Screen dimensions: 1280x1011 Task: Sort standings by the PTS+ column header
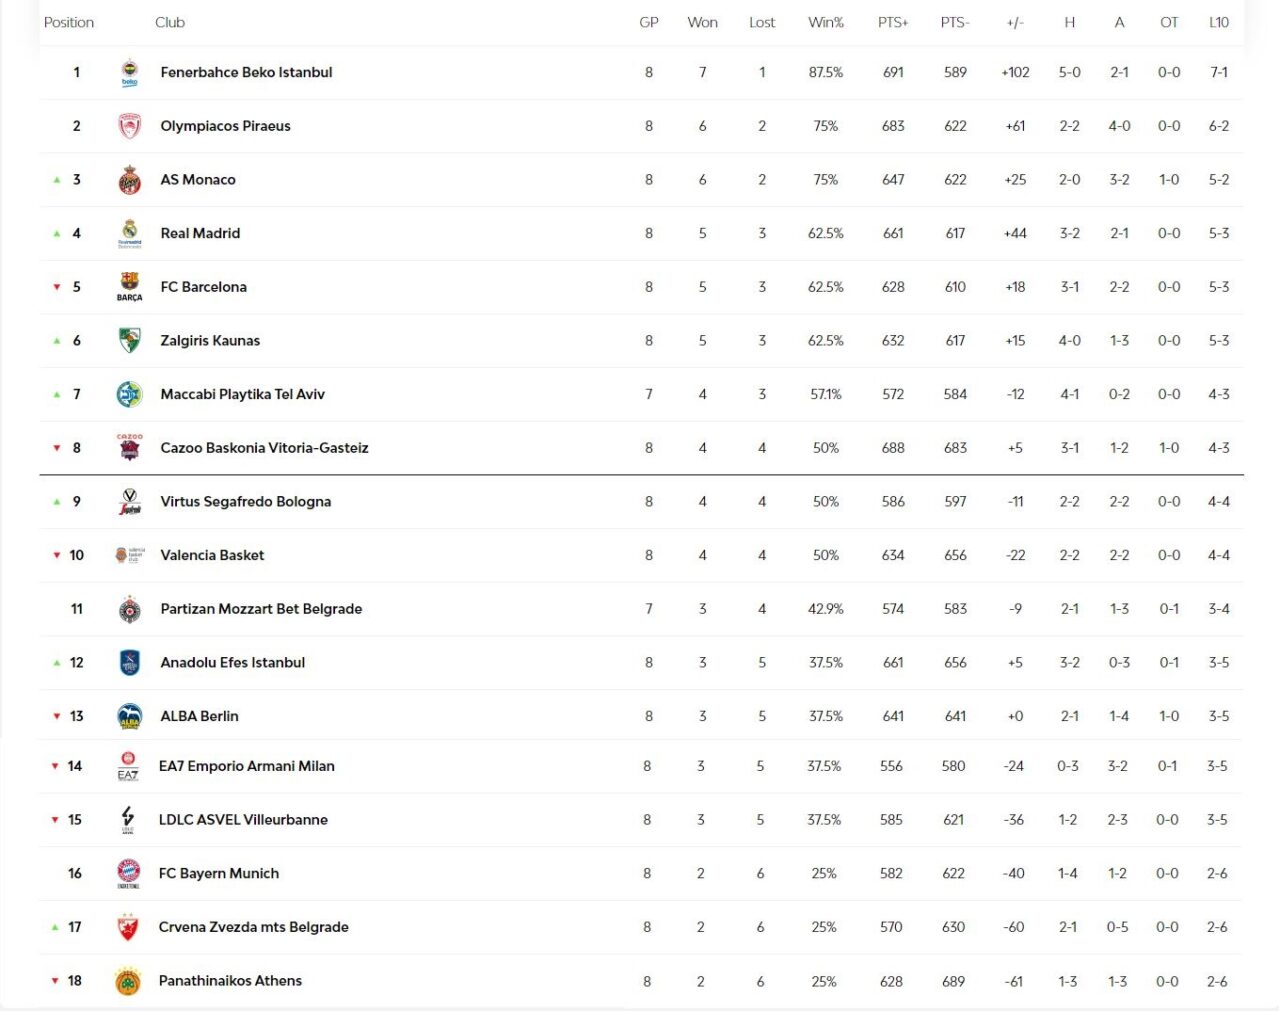coord(892,22)
